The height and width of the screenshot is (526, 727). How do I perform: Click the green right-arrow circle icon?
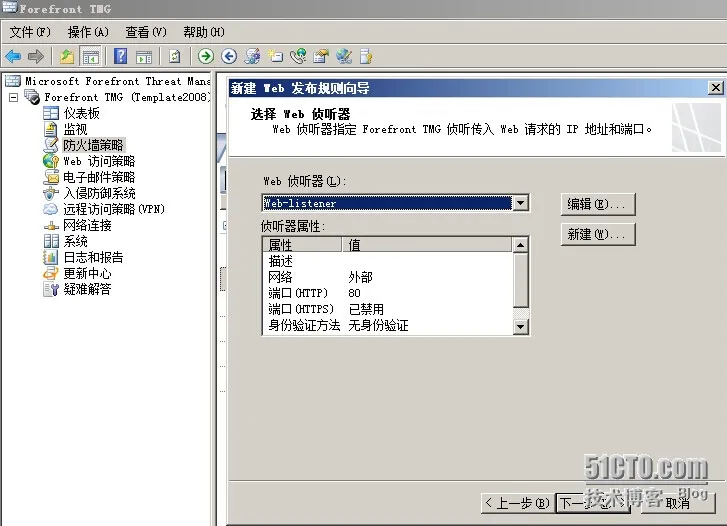(x=206, y=57)
